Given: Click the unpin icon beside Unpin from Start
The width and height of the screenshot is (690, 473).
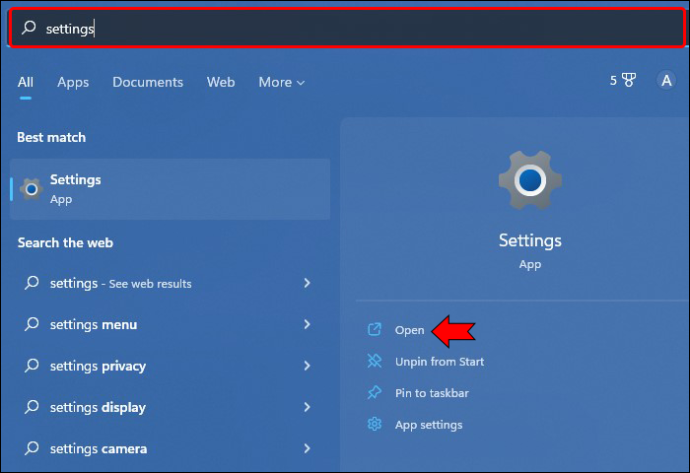Looking at the screenshot, I should (374, 361).
